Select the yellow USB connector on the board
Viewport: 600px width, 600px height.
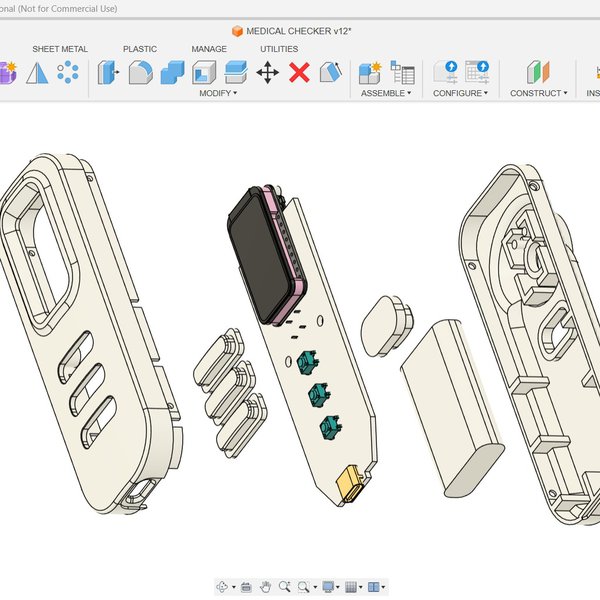pyautogui.click(x=350, y=484)
